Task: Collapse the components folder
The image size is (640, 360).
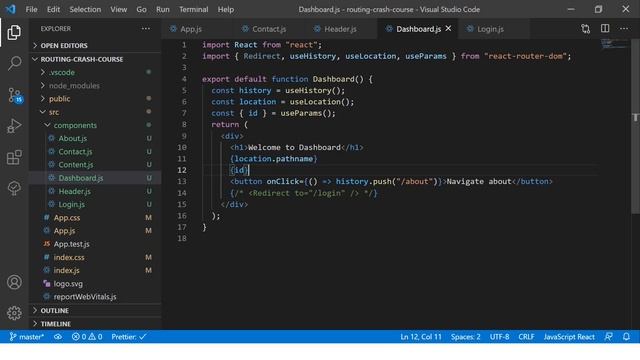Action: [95, 125]
